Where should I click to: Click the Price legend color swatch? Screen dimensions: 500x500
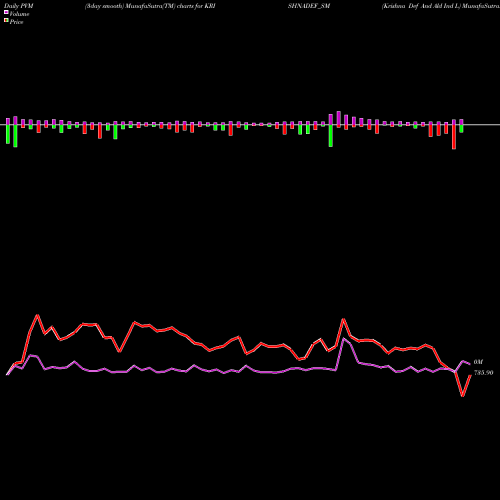[6, 21]
